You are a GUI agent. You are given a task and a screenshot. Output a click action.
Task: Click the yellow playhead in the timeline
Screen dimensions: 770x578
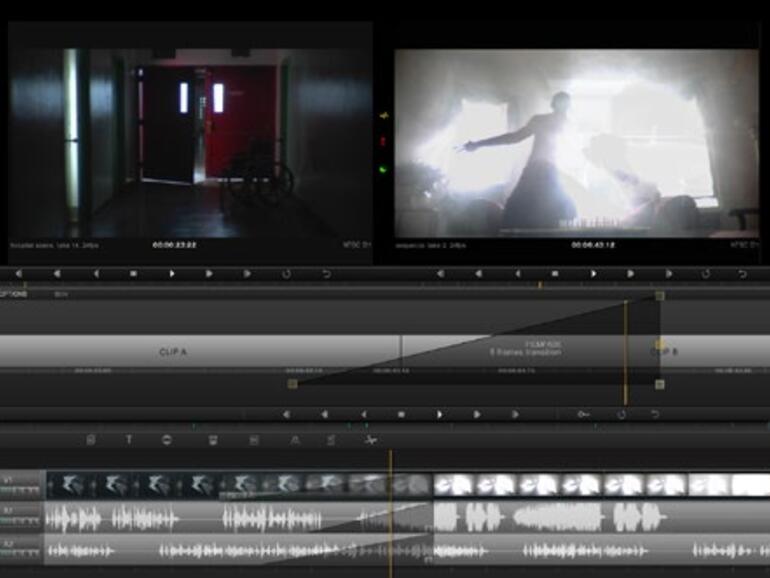[391, 514]
